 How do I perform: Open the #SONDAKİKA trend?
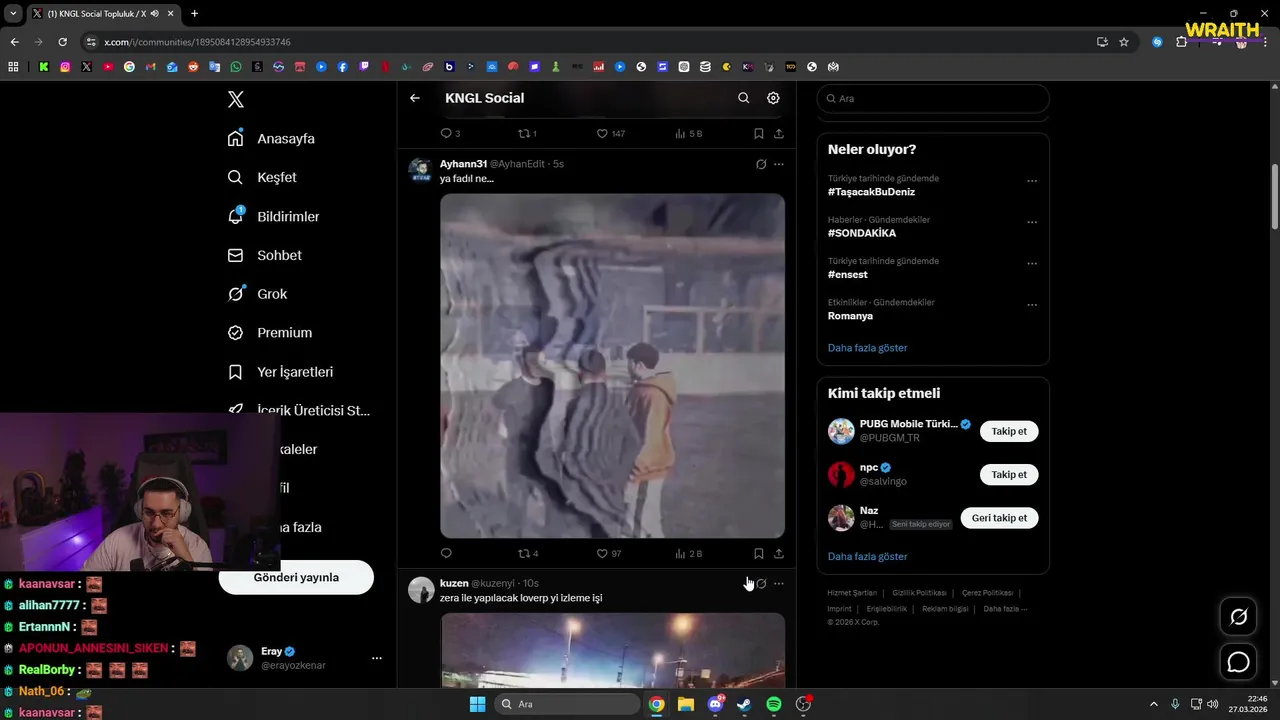pyautogui.click(x=862, y=233)
